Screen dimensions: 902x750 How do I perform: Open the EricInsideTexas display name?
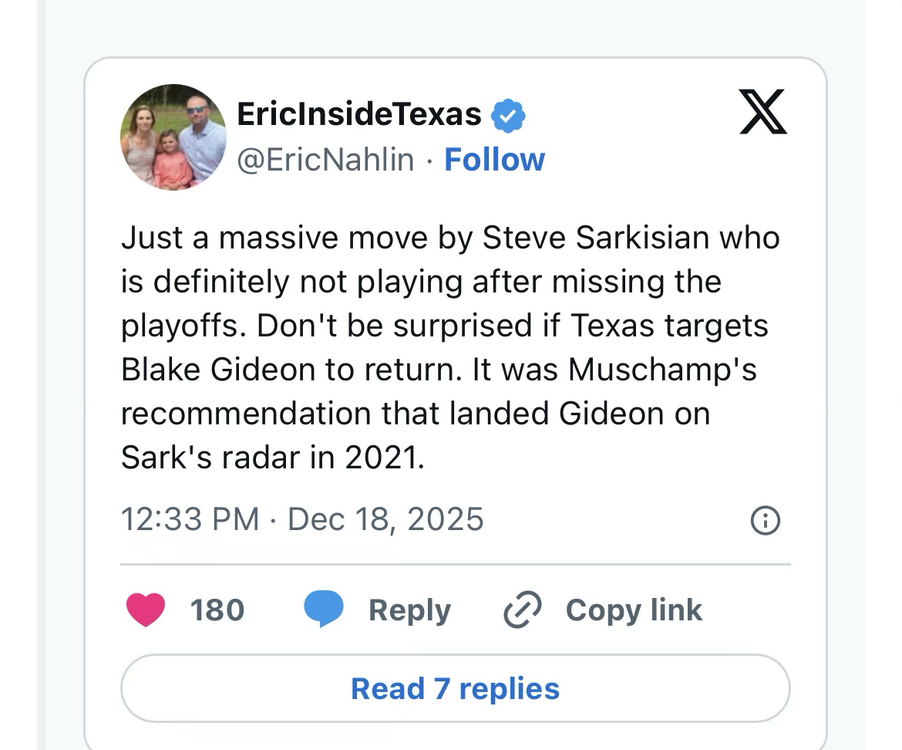tap(359, 114)
